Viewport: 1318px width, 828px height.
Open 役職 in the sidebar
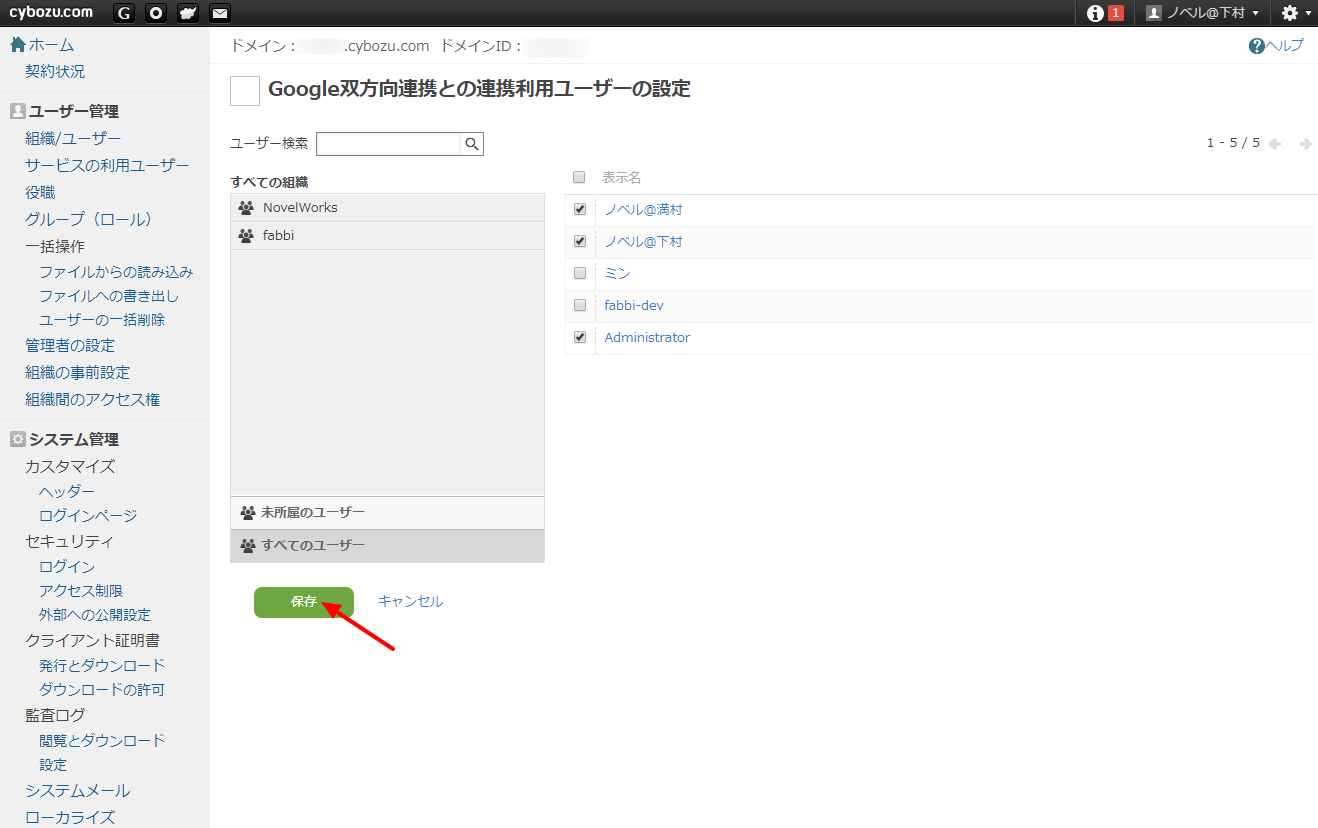[40, 192]
